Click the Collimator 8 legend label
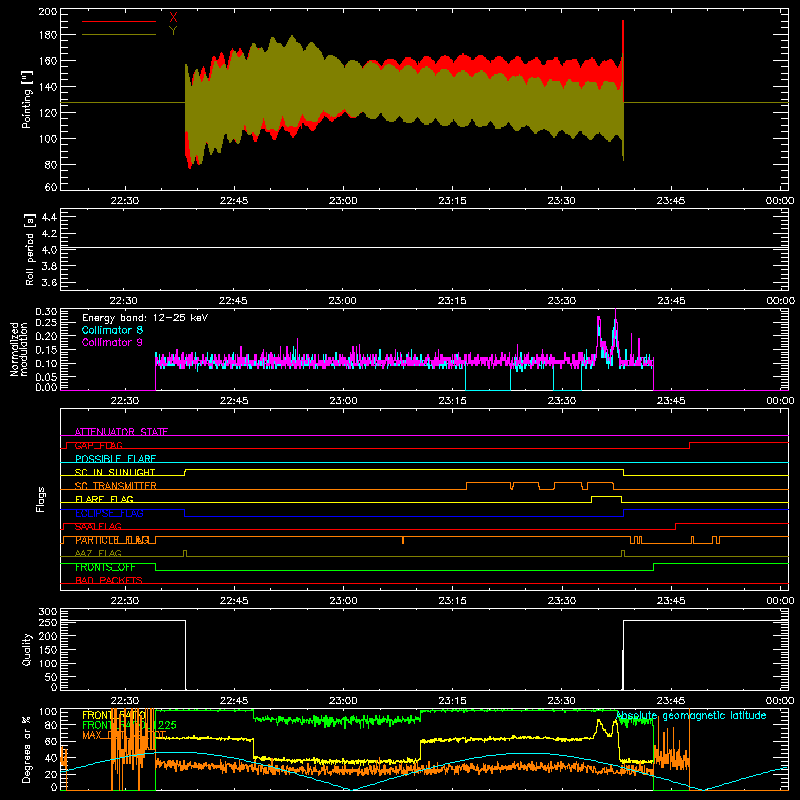Viewport: 800px width, 800px height. 112,330
